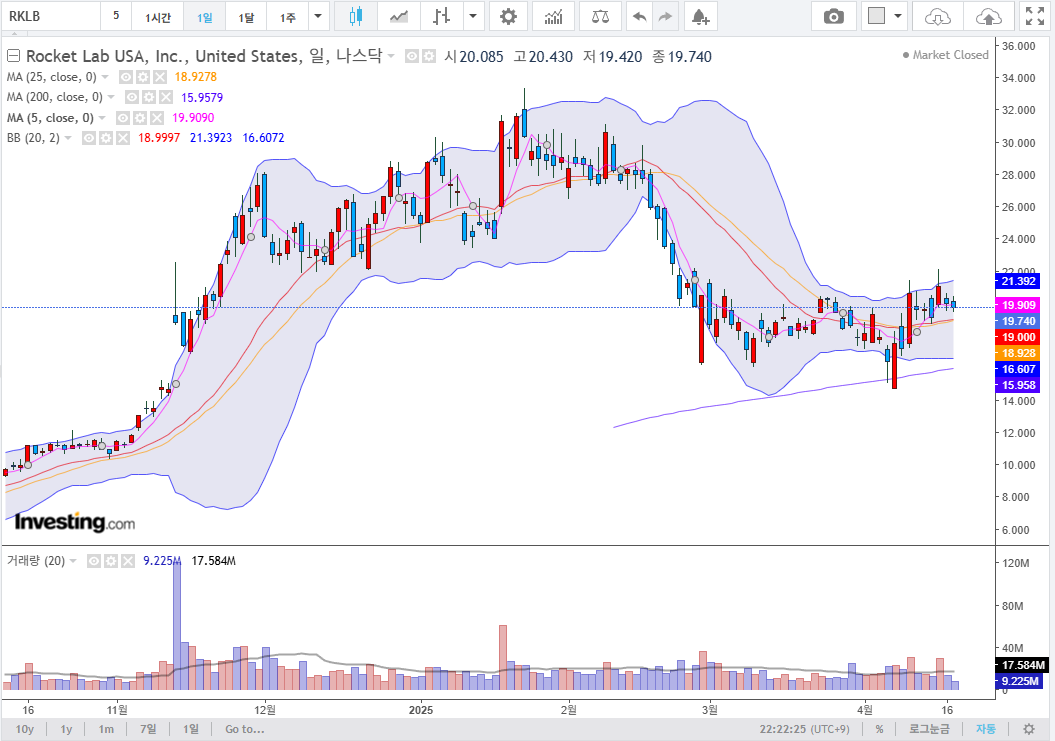Expand MA (5, close, 0) legend dropdown
This screenshot has width=1055, height=741.
tap(102, 118)
